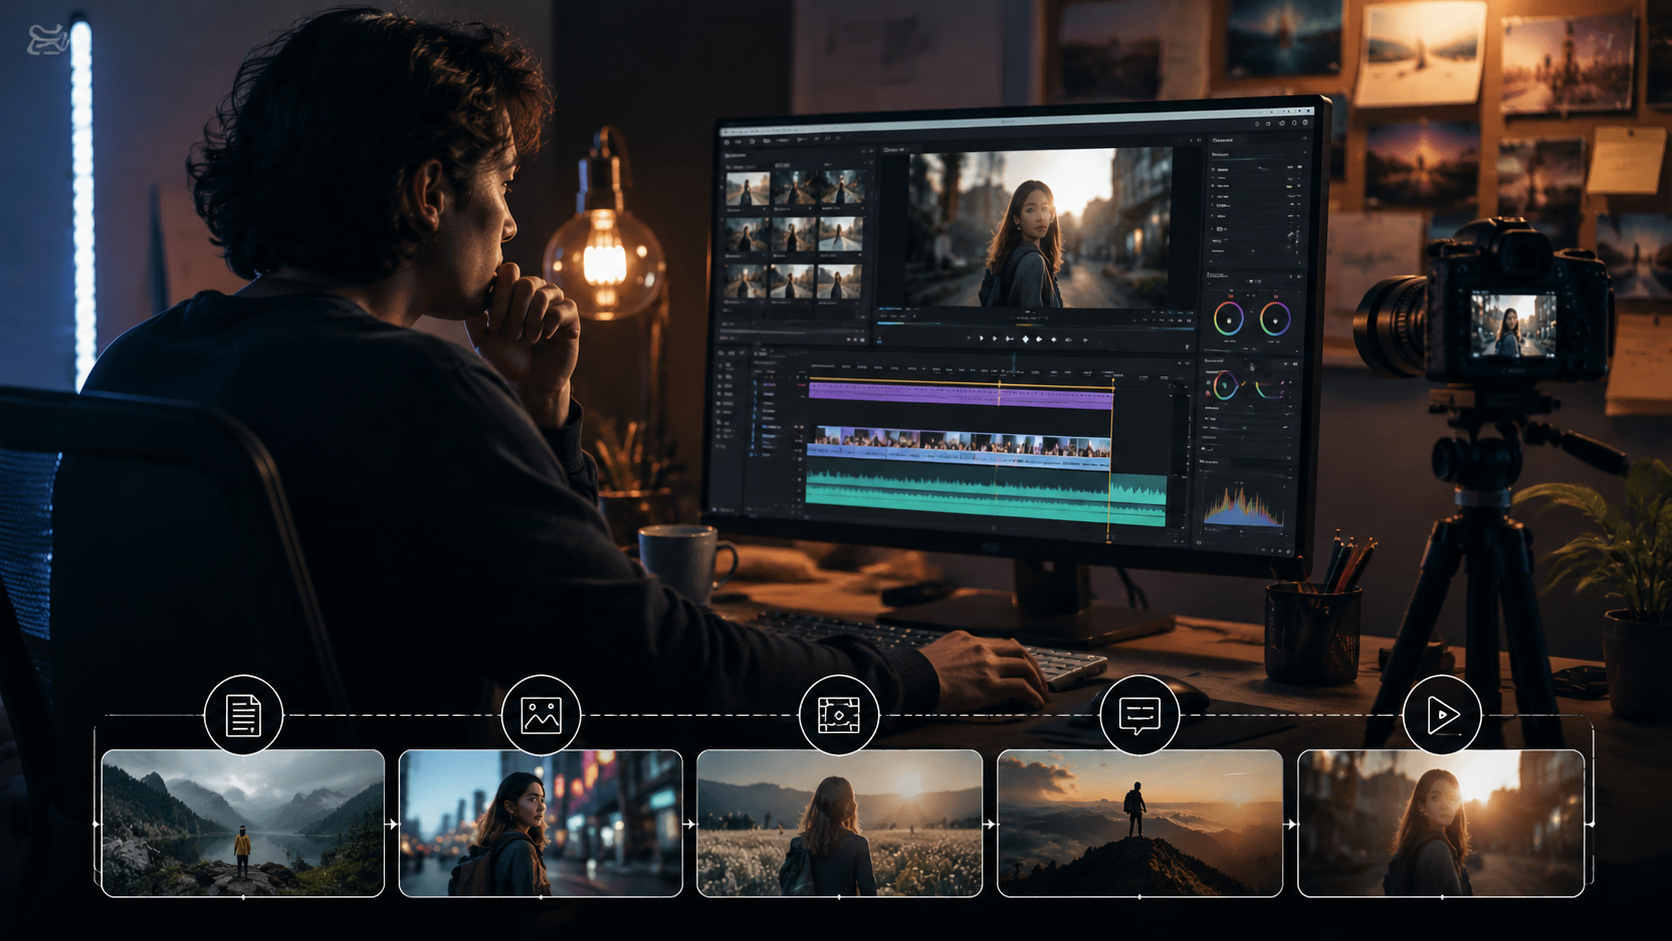Click the play triangle step icon

point(1442,715)
